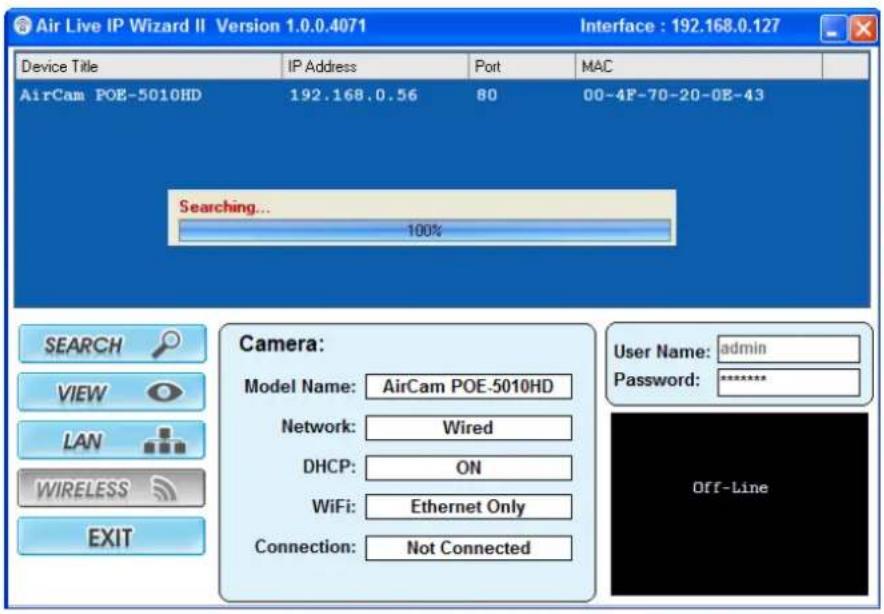Close the IP Wizard II window
The height and width of the screenshot is (614, 884).
pyautogui.click(x=863, y=28)
